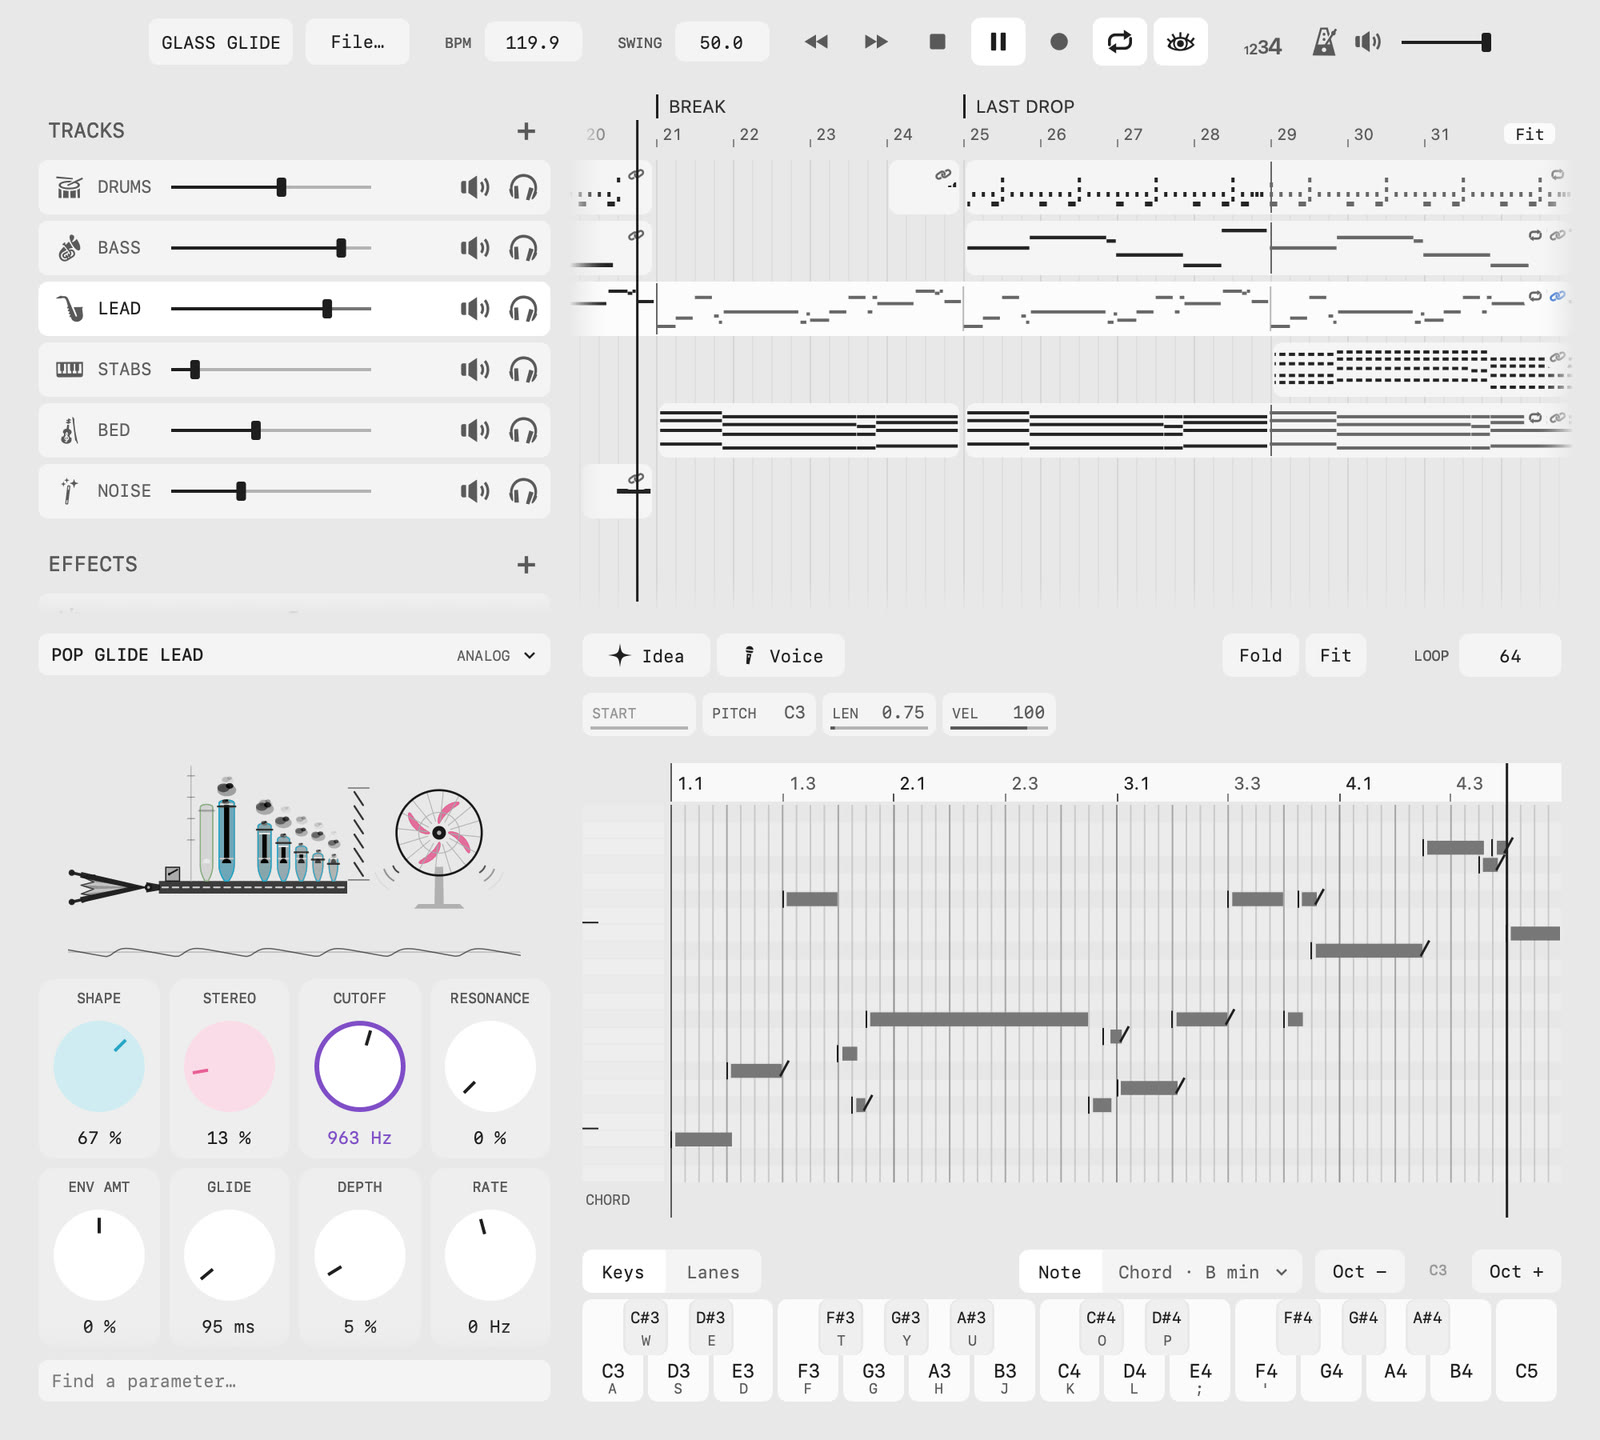Image resolution: width=1600 pixels, height=1440 pixels.
Task: Toggle the loop playback button
Action: coord(1120,42)
